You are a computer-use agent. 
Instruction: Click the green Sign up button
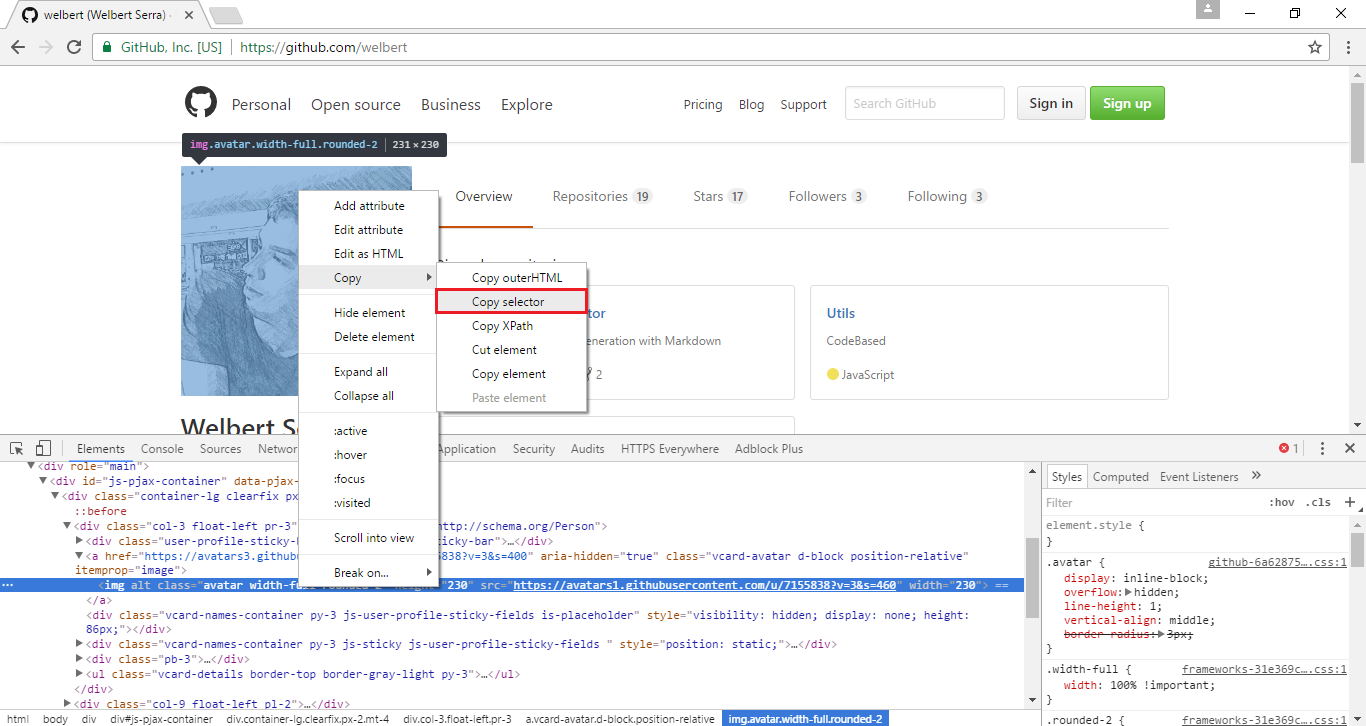tap(1127, 103)
